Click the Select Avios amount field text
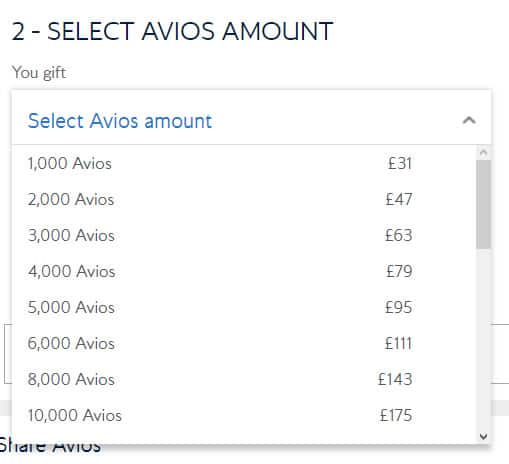 click(x=120, y=121)
